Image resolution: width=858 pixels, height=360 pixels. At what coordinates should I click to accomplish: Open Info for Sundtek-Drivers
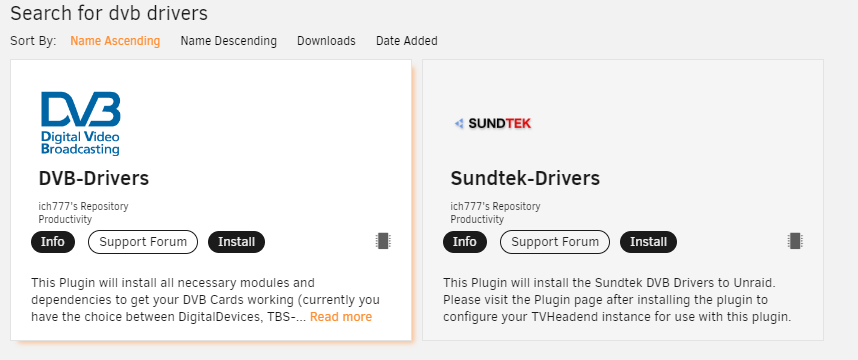(x=465, y=242)
